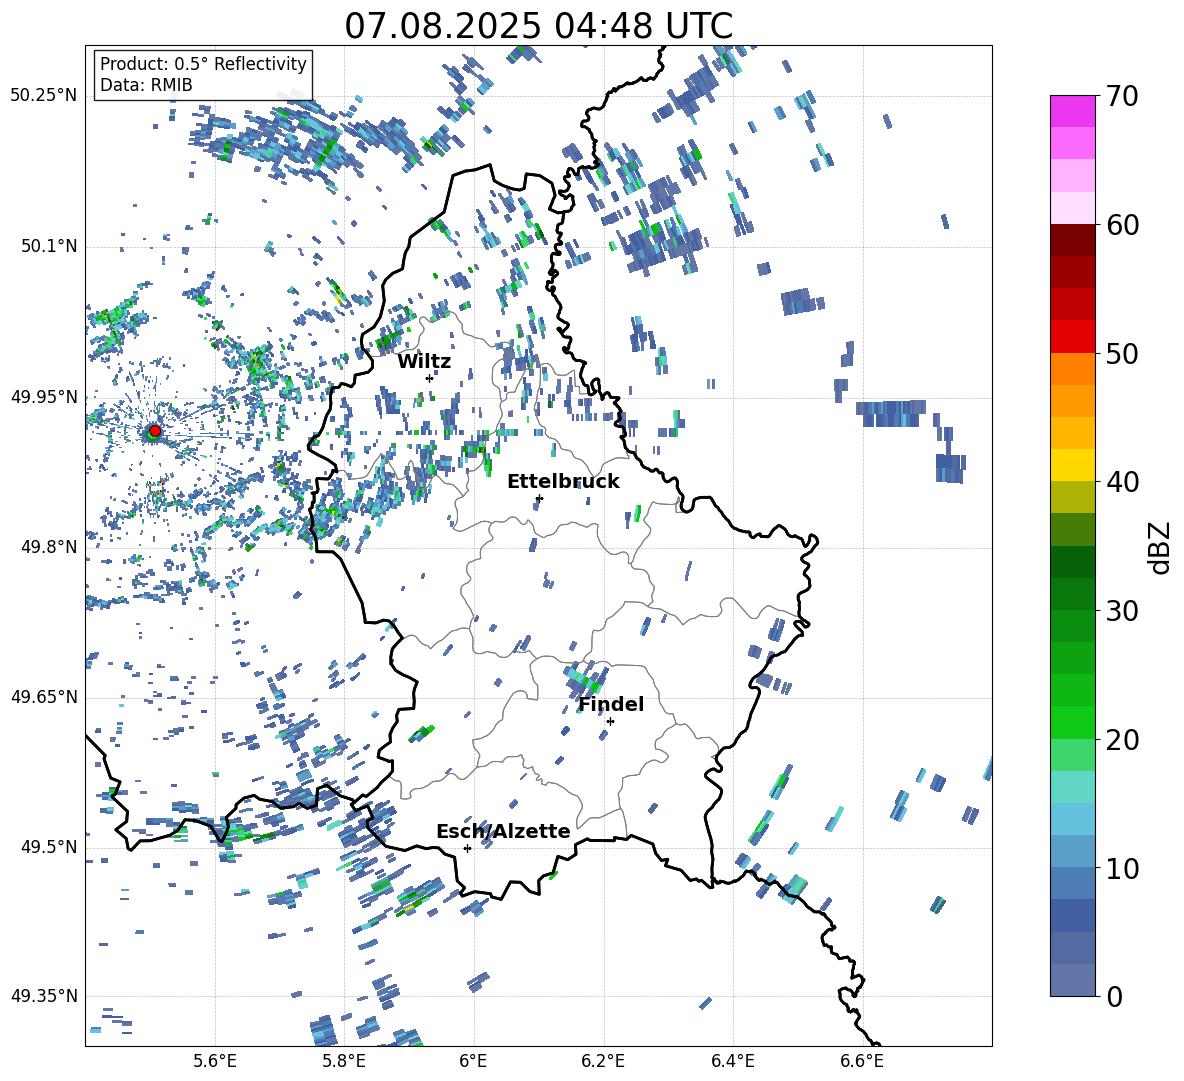Click the 50.25°N latitude label

(44, 96)
